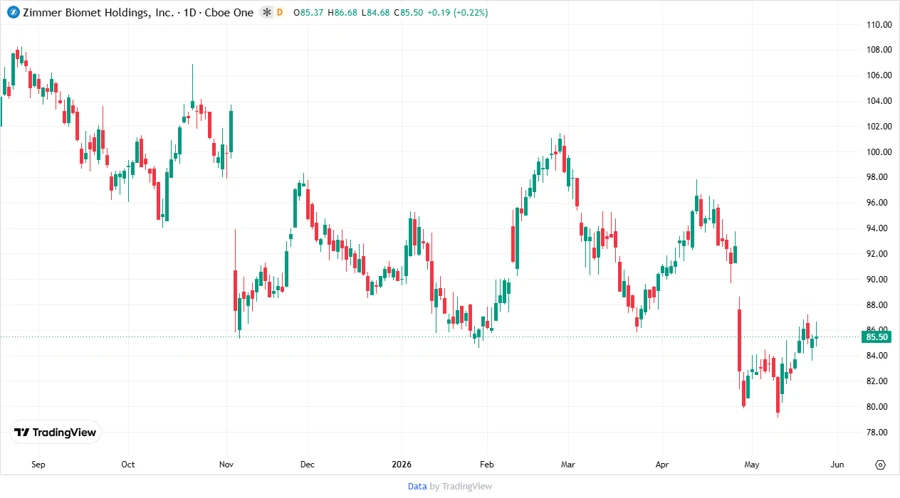The width and height of the screenshot is (900, 498).
Task: Click the high value H86.68
Action: pos(343,12)
